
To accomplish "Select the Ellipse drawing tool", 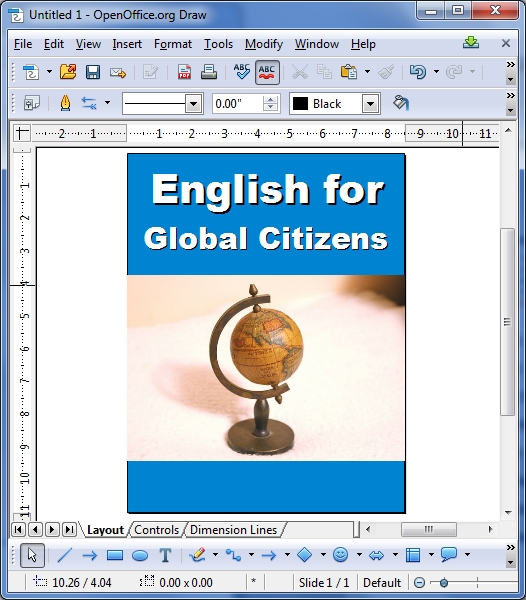I will pyautogui.click(x=140, y=555).
